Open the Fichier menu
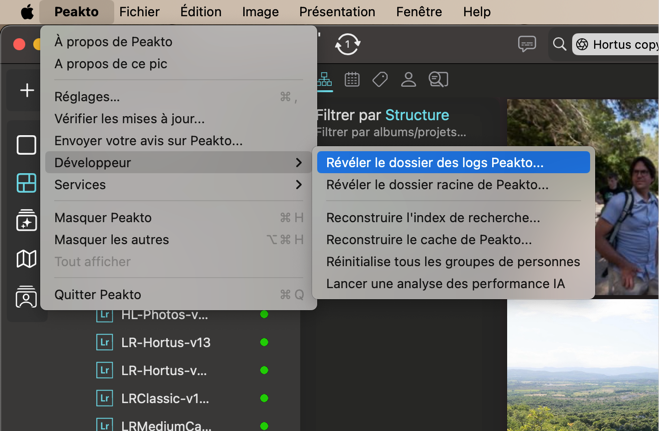659x431 pixels. click(x=139, y=12)
